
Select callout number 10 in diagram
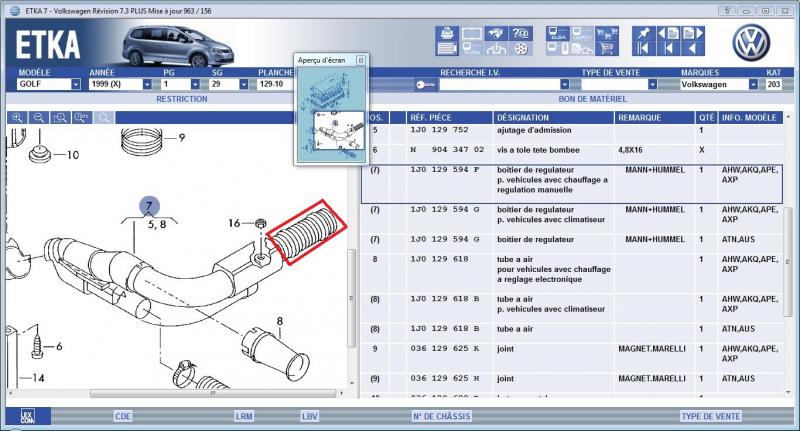point(73,155)
